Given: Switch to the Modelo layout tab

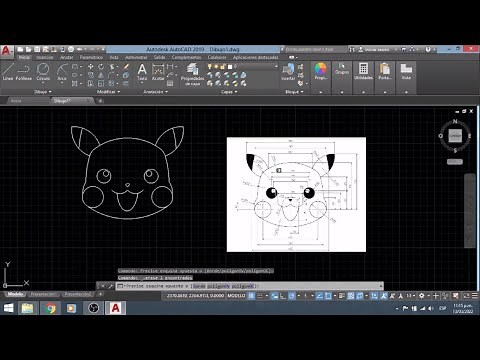Looking at the screenshot, I should tap(15, 294).
